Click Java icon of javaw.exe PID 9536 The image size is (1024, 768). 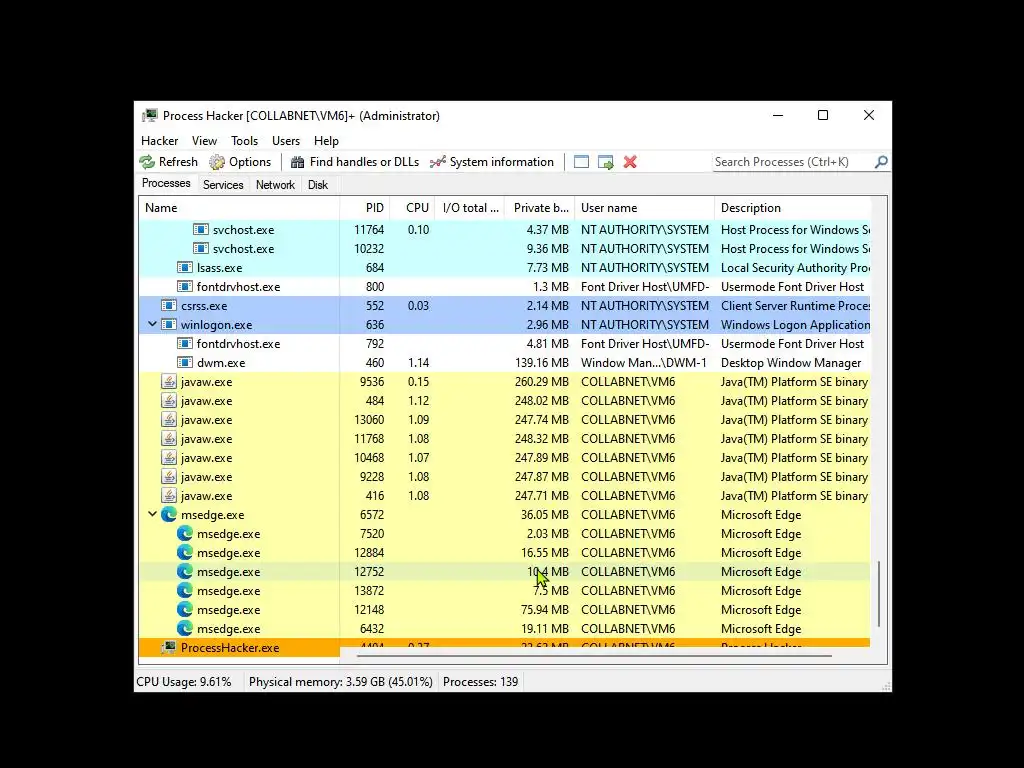(168, 381)
